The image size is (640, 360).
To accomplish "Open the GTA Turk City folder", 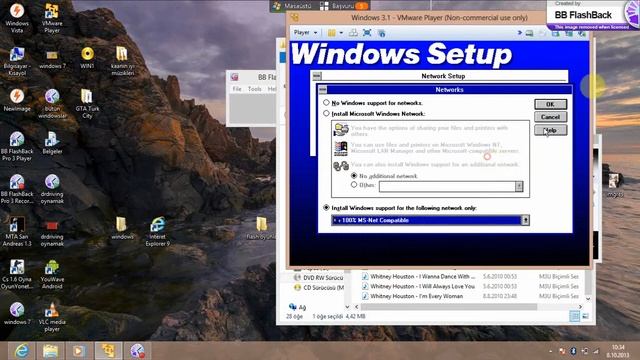I will (x=87, y=103).
